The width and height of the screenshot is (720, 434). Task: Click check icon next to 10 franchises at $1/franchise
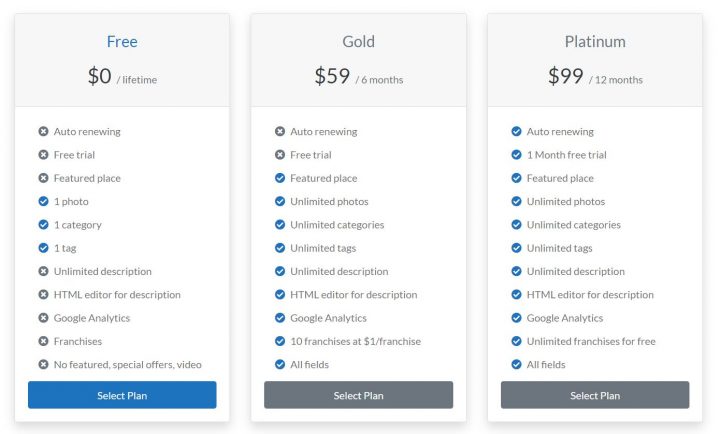(x=280, y=341)
